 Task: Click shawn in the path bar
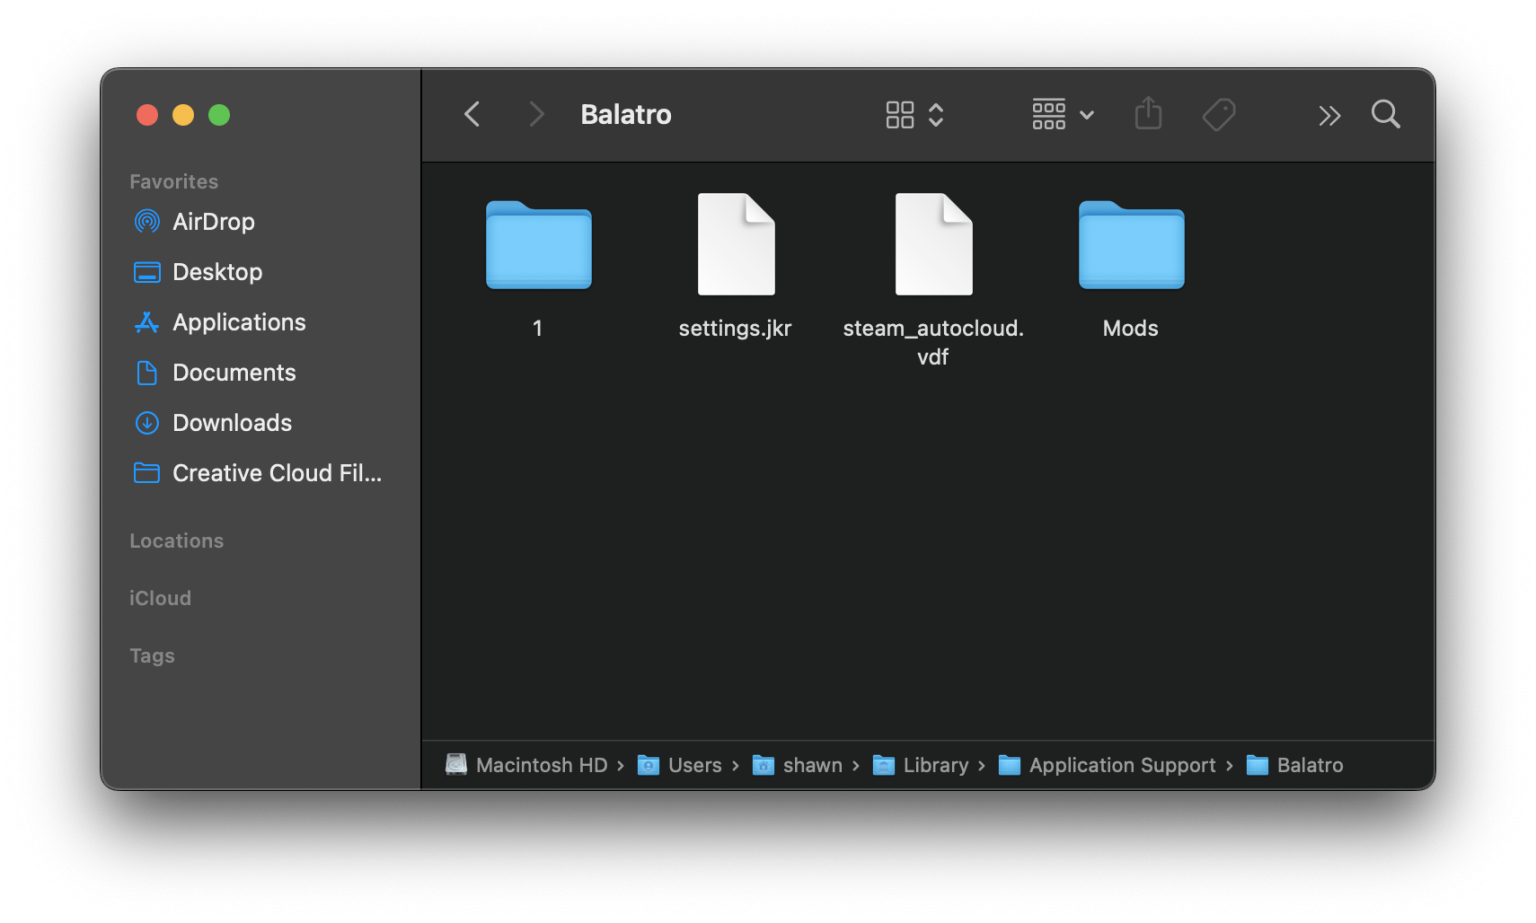tap(812, 765)
